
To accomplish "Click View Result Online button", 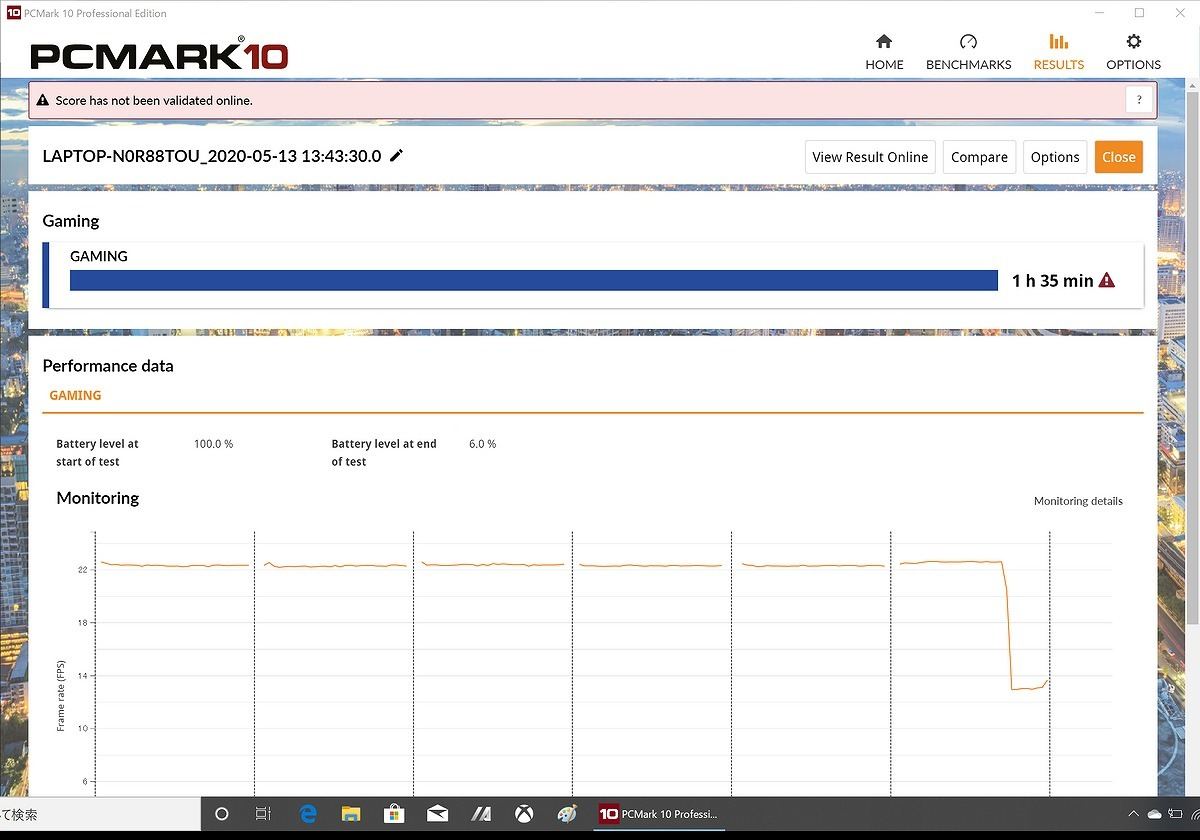I will (x=870, y=157).
